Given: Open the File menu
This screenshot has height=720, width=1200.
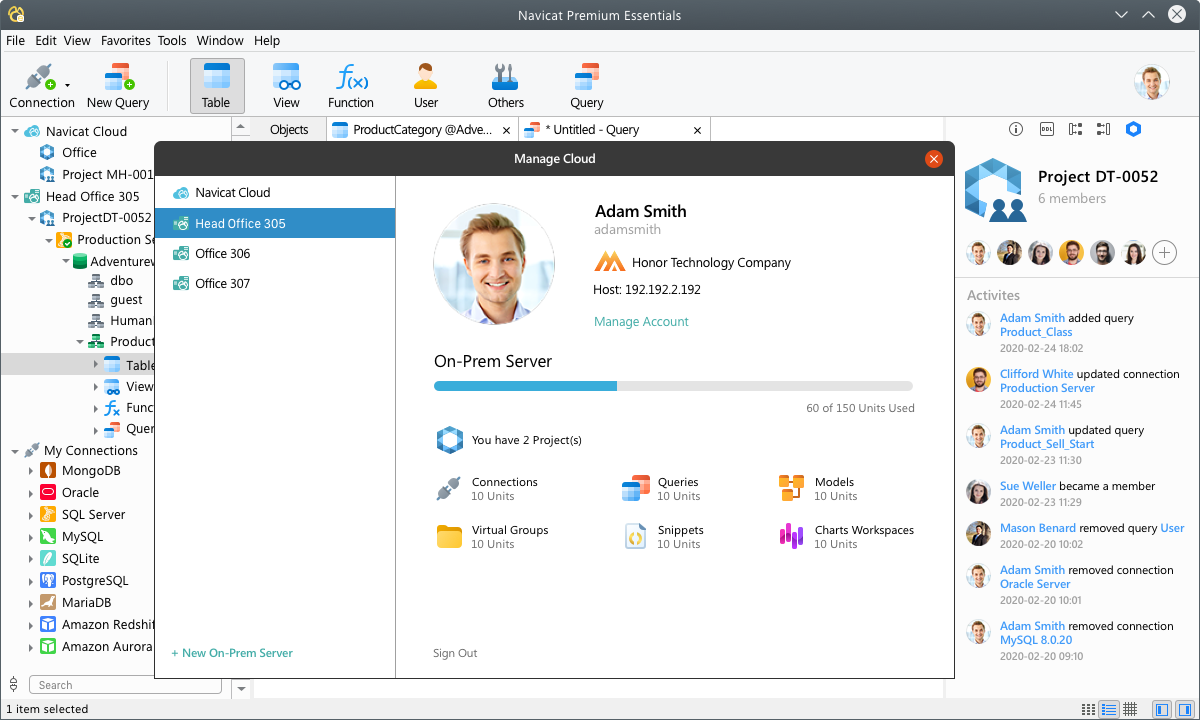Looking at the screenshot, I should (15, 41).
